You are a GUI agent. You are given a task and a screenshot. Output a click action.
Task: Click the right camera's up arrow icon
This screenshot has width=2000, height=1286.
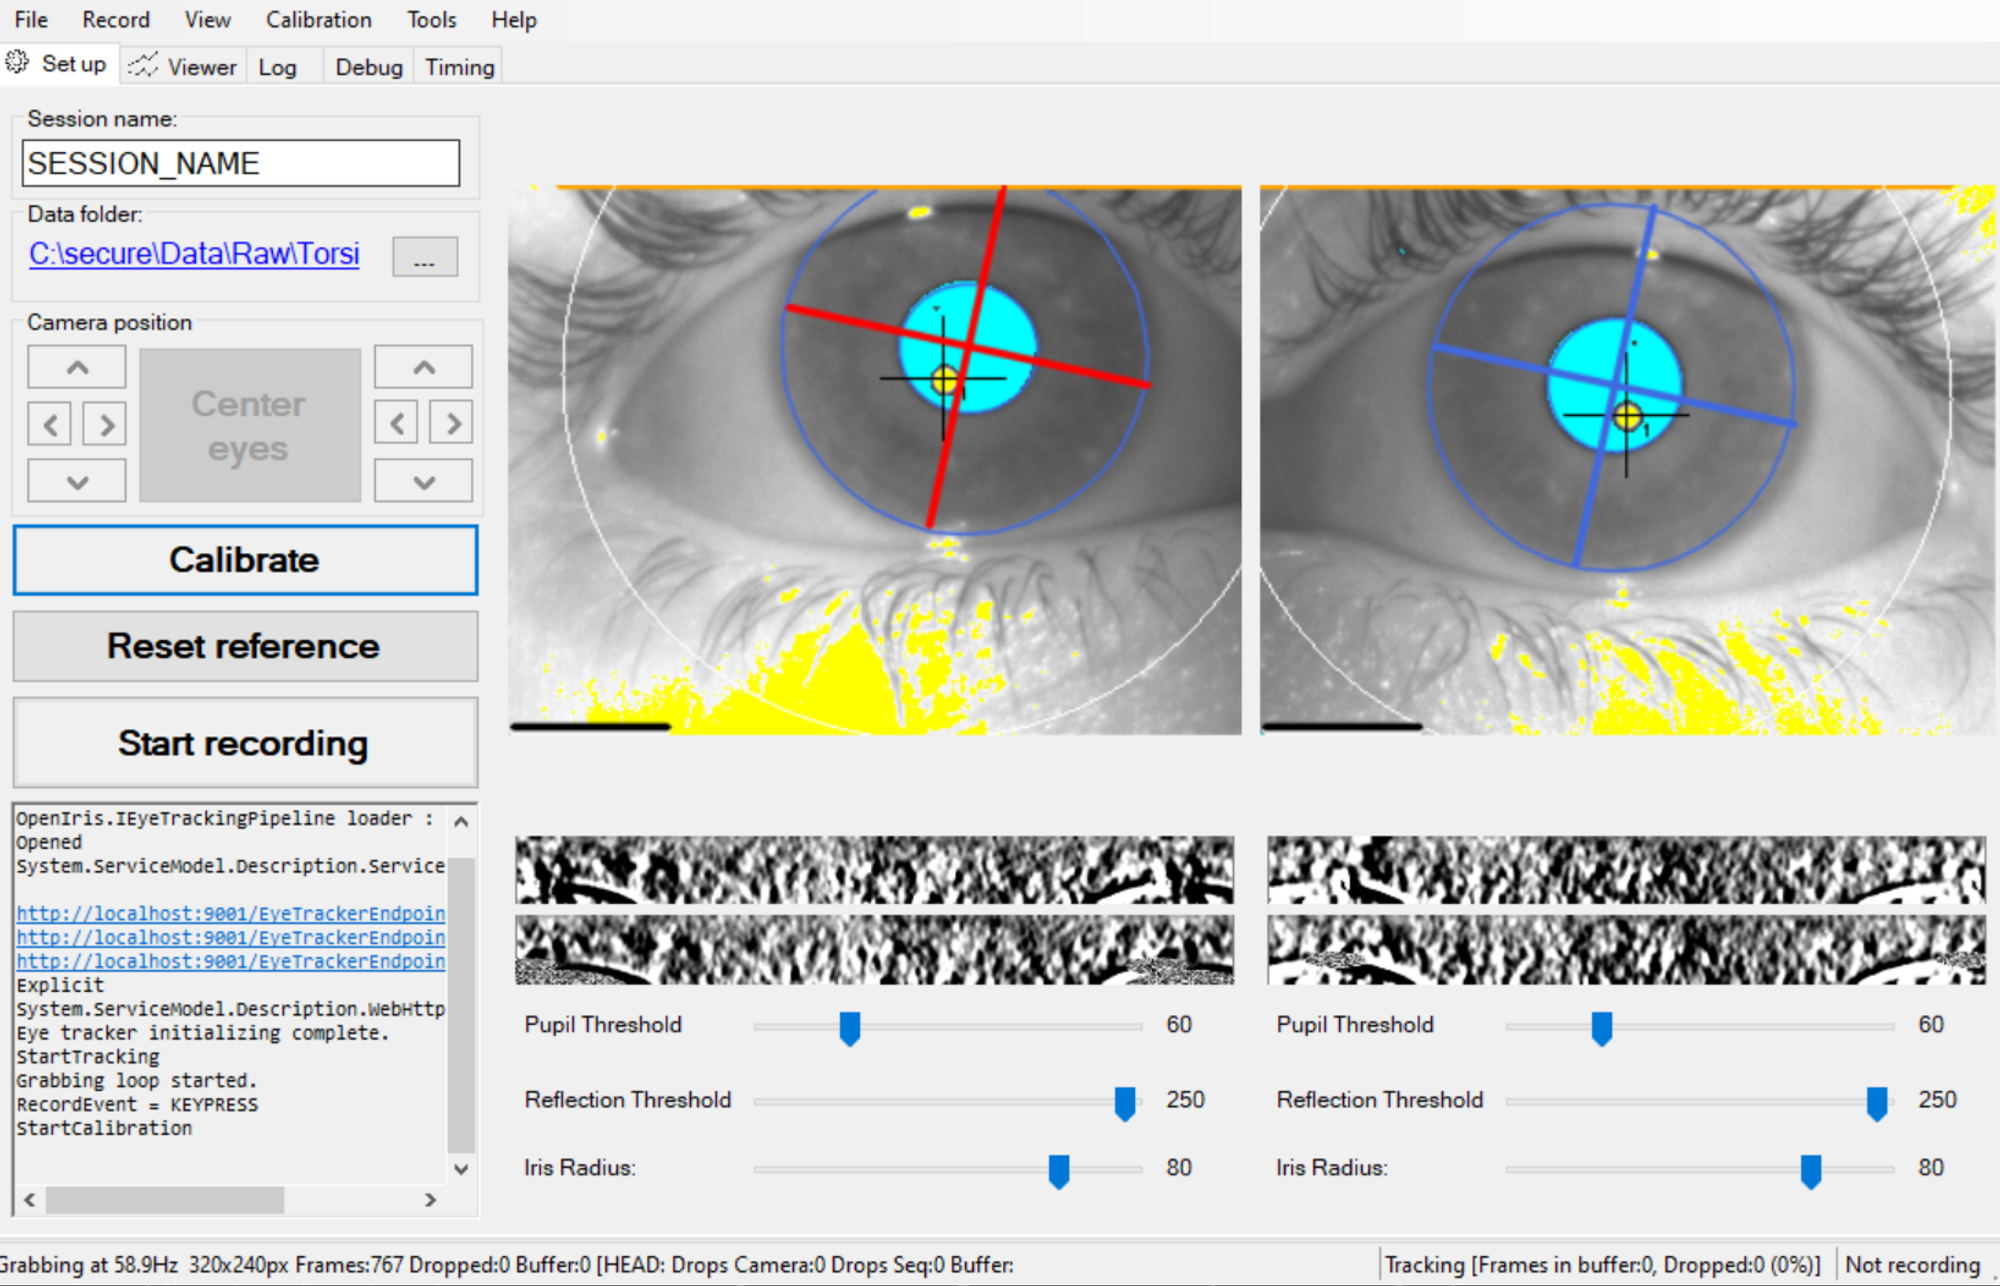423,366
